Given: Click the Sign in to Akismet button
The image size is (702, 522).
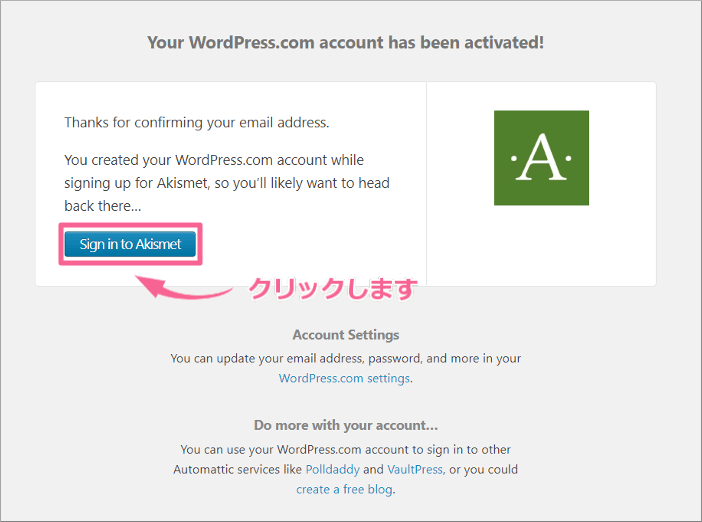Looking at the screenshot, I should [x=130, y=244].
